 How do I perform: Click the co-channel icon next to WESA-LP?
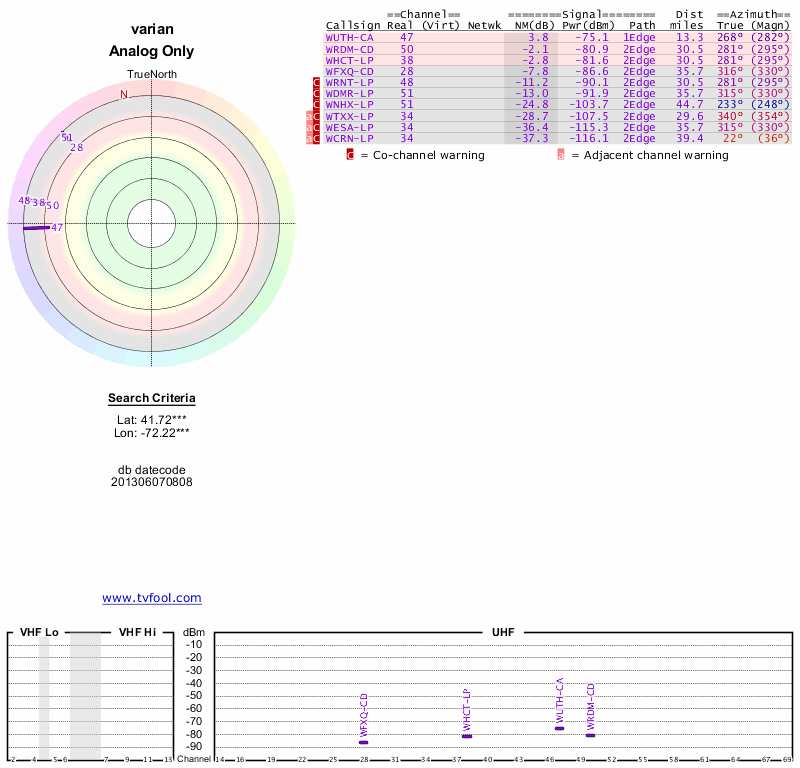click(316, 127)
